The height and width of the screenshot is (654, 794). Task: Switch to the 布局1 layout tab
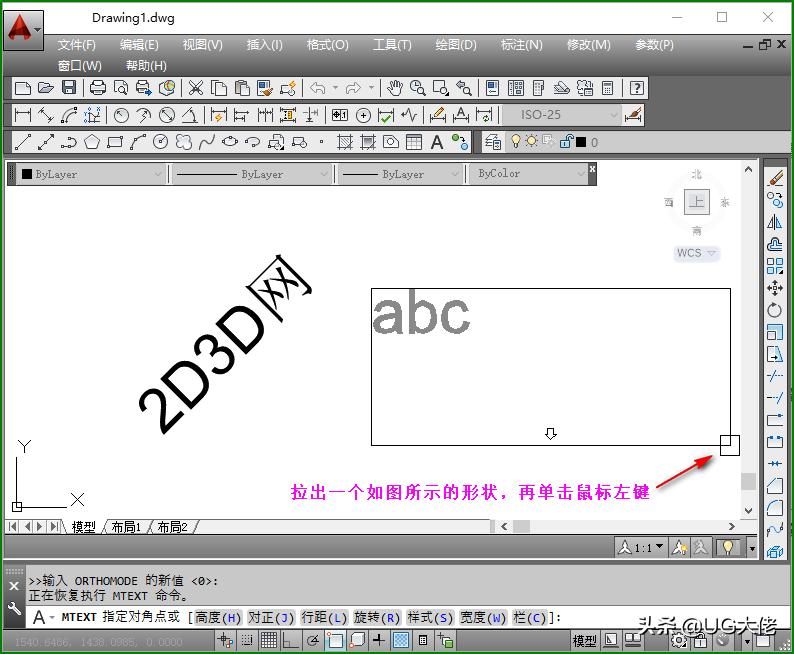pos(126,527)
